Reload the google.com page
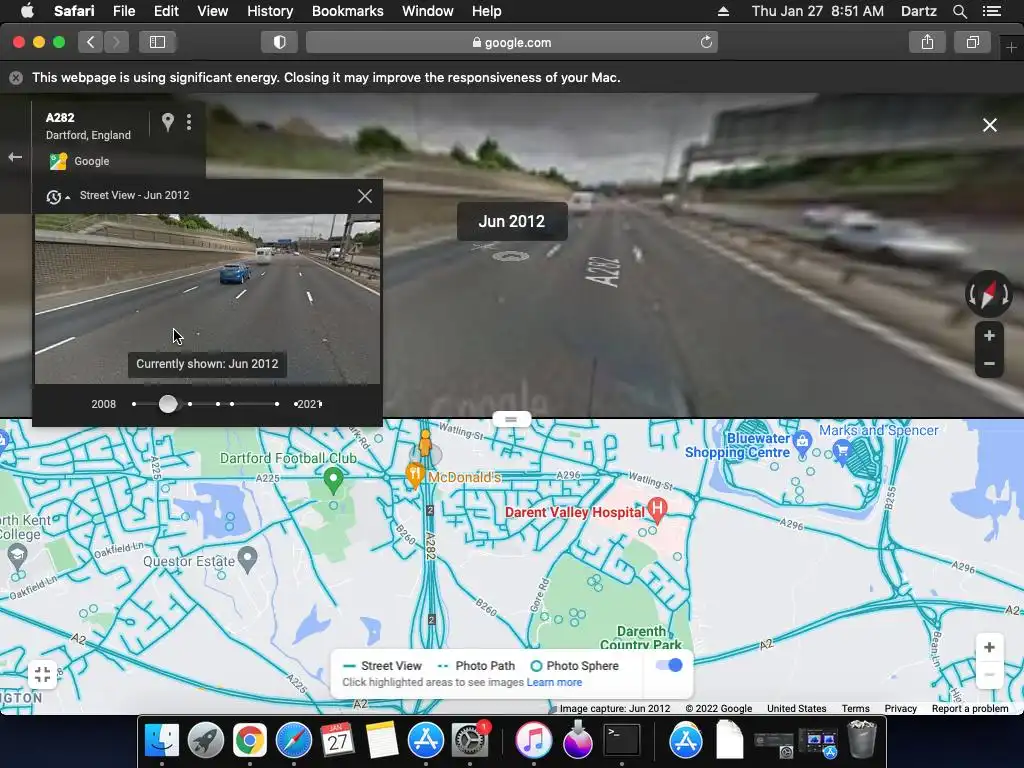Viewport: 1024px width, 768px height. point(706,42)
